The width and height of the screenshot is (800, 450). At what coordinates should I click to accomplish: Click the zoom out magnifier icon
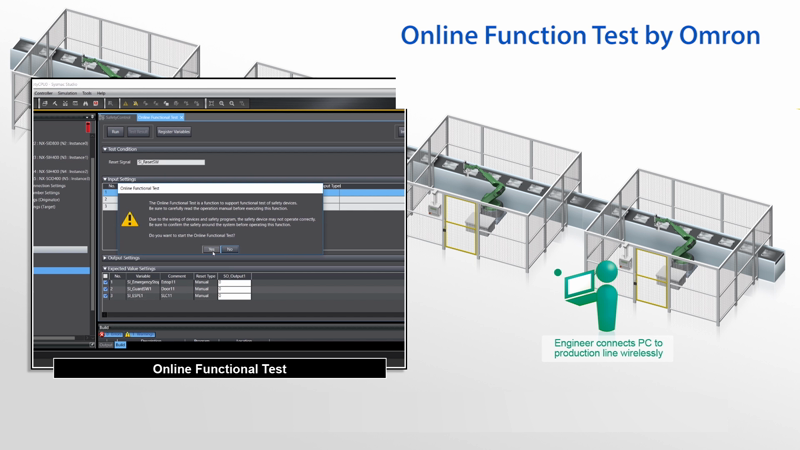click(x=232, y=104)
